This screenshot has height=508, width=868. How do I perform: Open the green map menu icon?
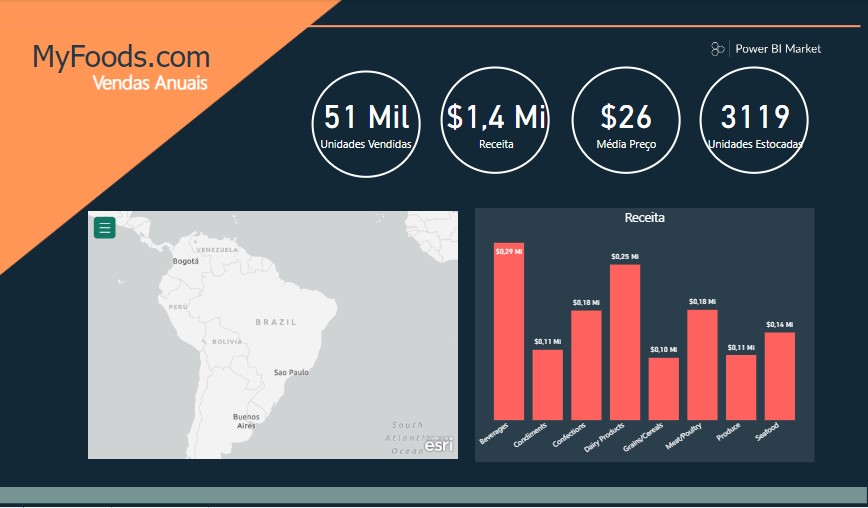105,227
